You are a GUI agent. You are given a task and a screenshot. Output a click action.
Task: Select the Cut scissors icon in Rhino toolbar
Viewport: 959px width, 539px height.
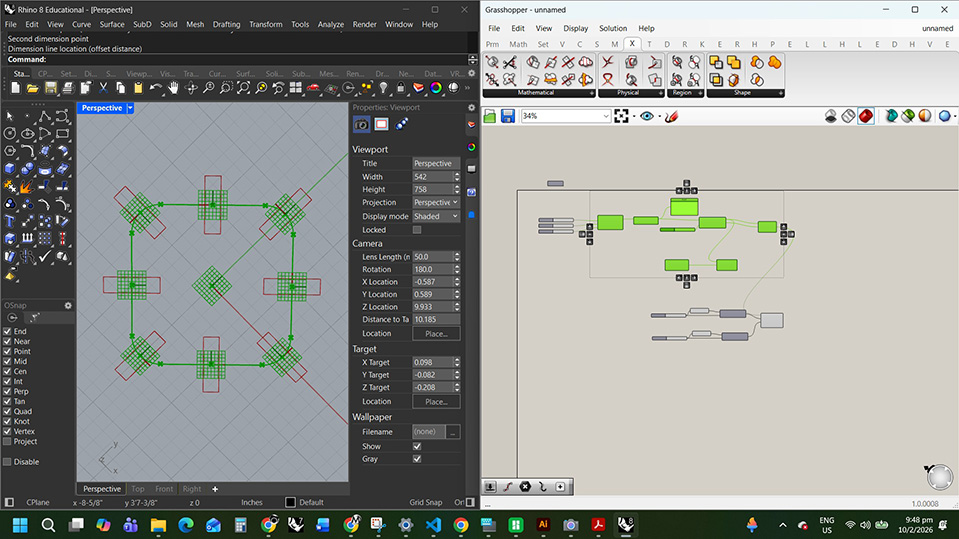point(103,88)
